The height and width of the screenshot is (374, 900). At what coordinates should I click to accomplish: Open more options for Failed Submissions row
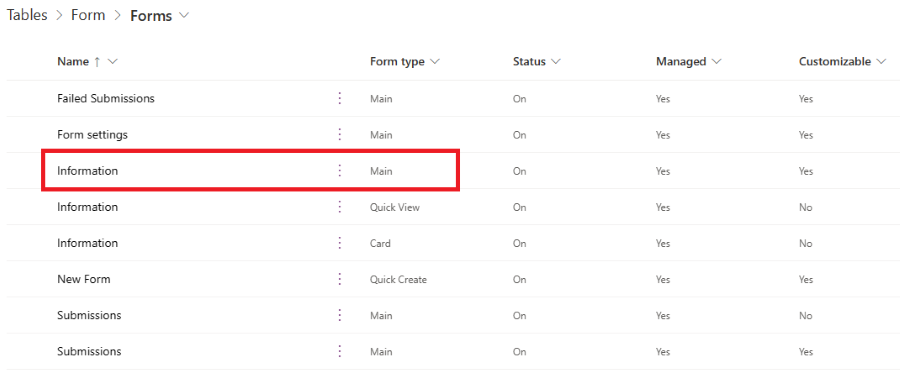(339, 99)
